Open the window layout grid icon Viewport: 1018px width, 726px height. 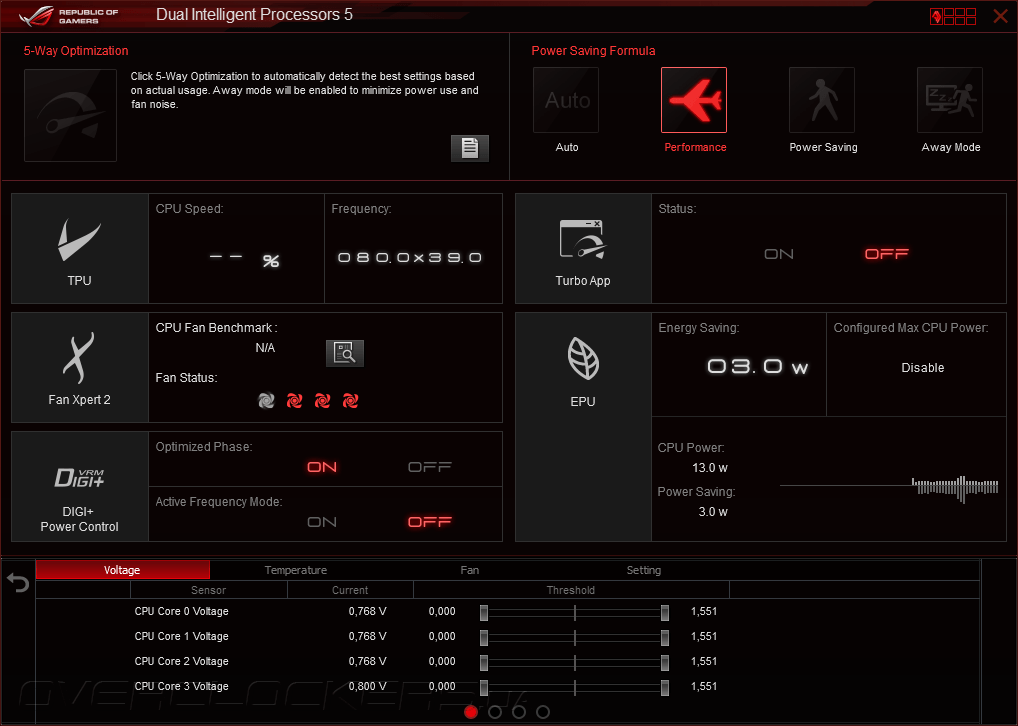953,16
